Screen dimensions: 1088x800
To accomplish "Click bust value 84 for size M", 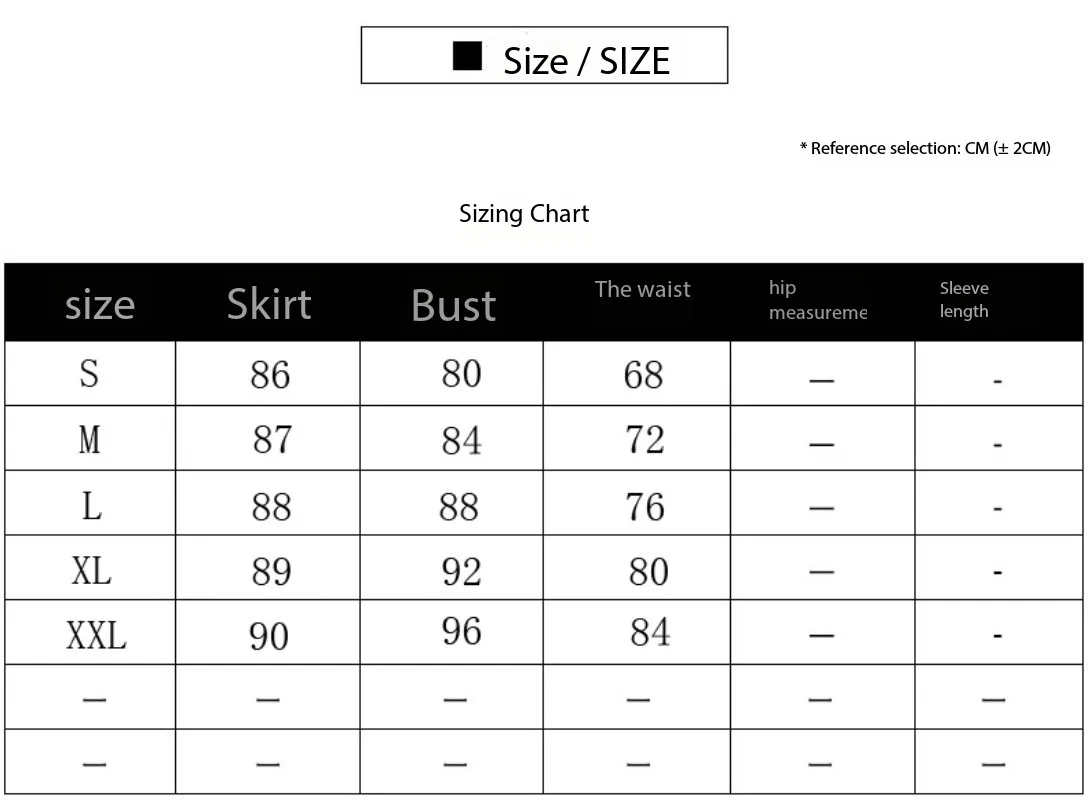I will pos(461,440).
